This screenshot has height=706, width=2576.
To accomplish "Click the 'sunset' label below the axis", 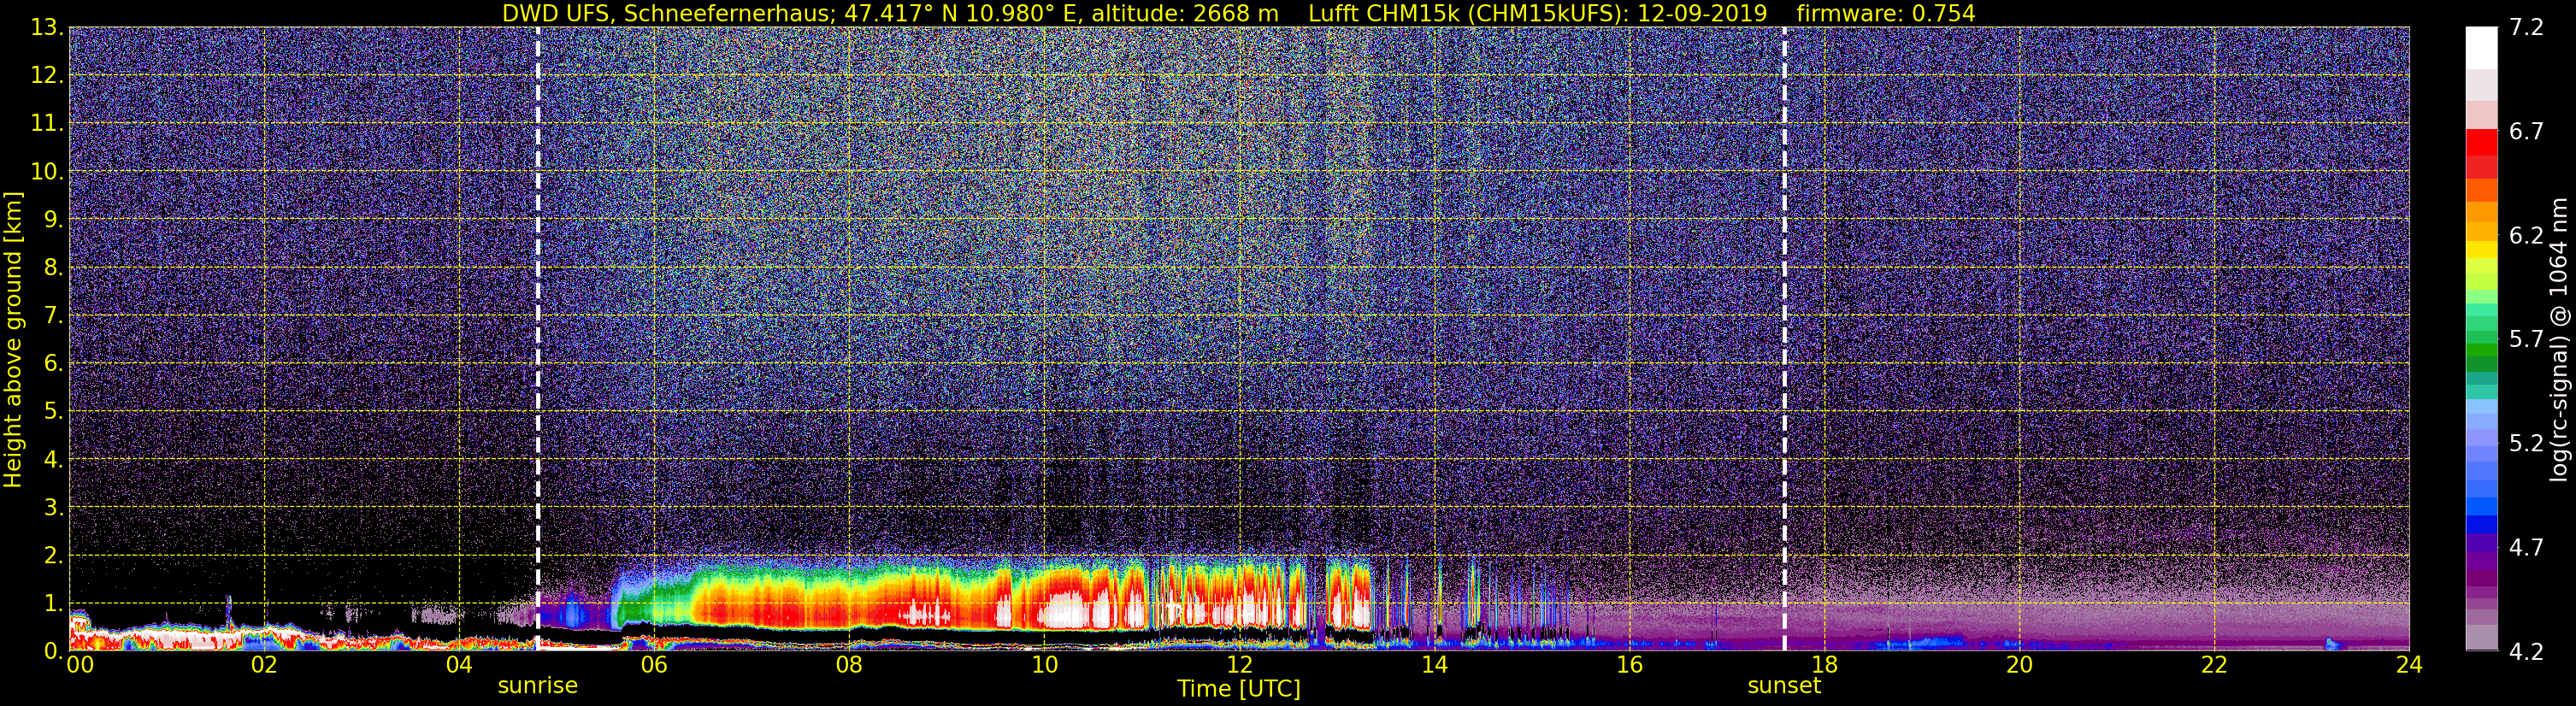I will 1784,686.
